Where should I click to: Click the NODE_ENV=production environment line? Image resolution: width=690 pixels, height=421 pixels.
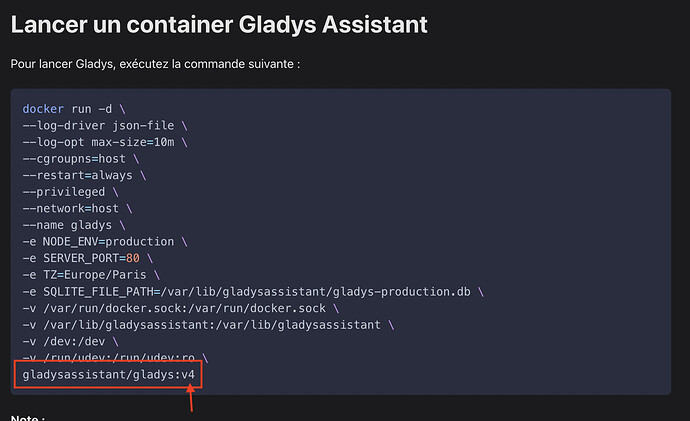(100, 242)
